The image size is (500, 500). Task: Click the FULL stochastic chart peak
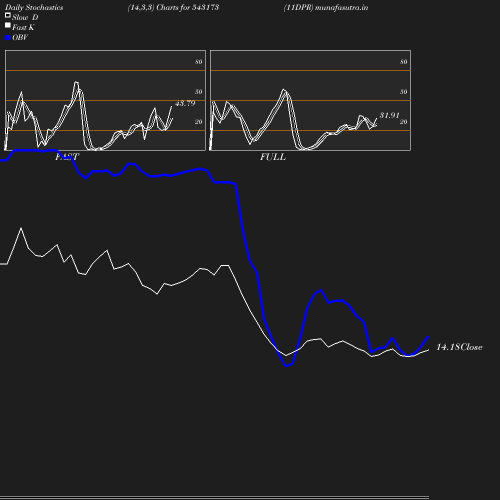284,89
